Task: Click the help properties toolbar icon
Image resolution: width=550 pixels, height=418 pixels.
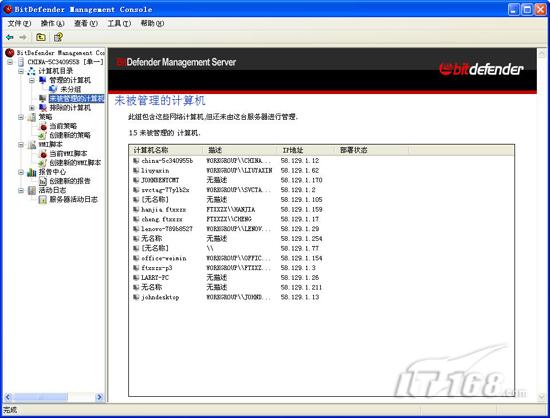Action: click(58, 37)
